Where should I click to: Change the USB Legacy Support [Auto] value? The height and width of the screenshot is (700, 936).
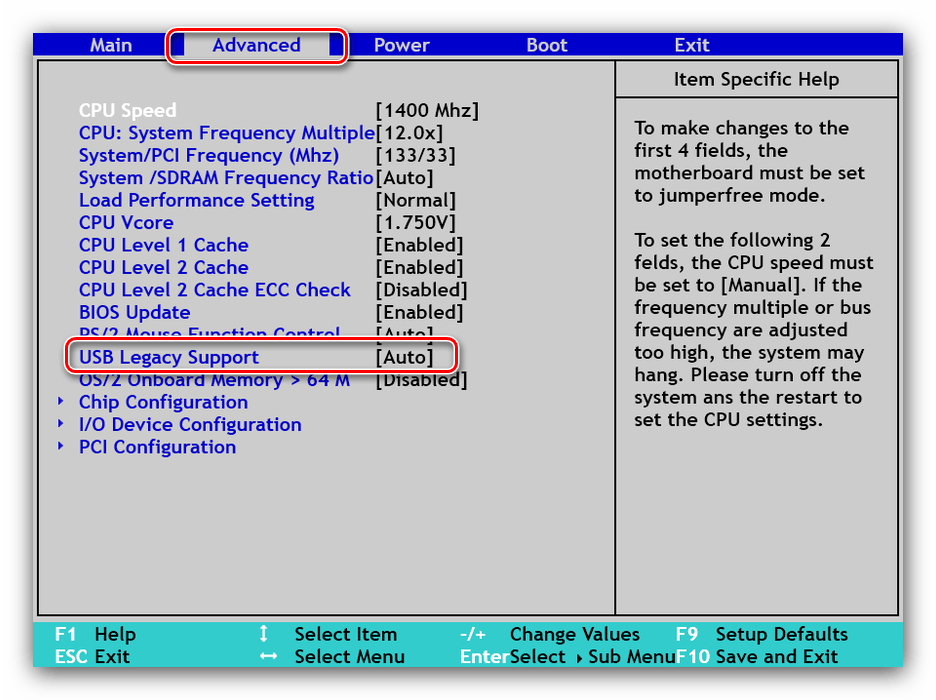[405, 357]
